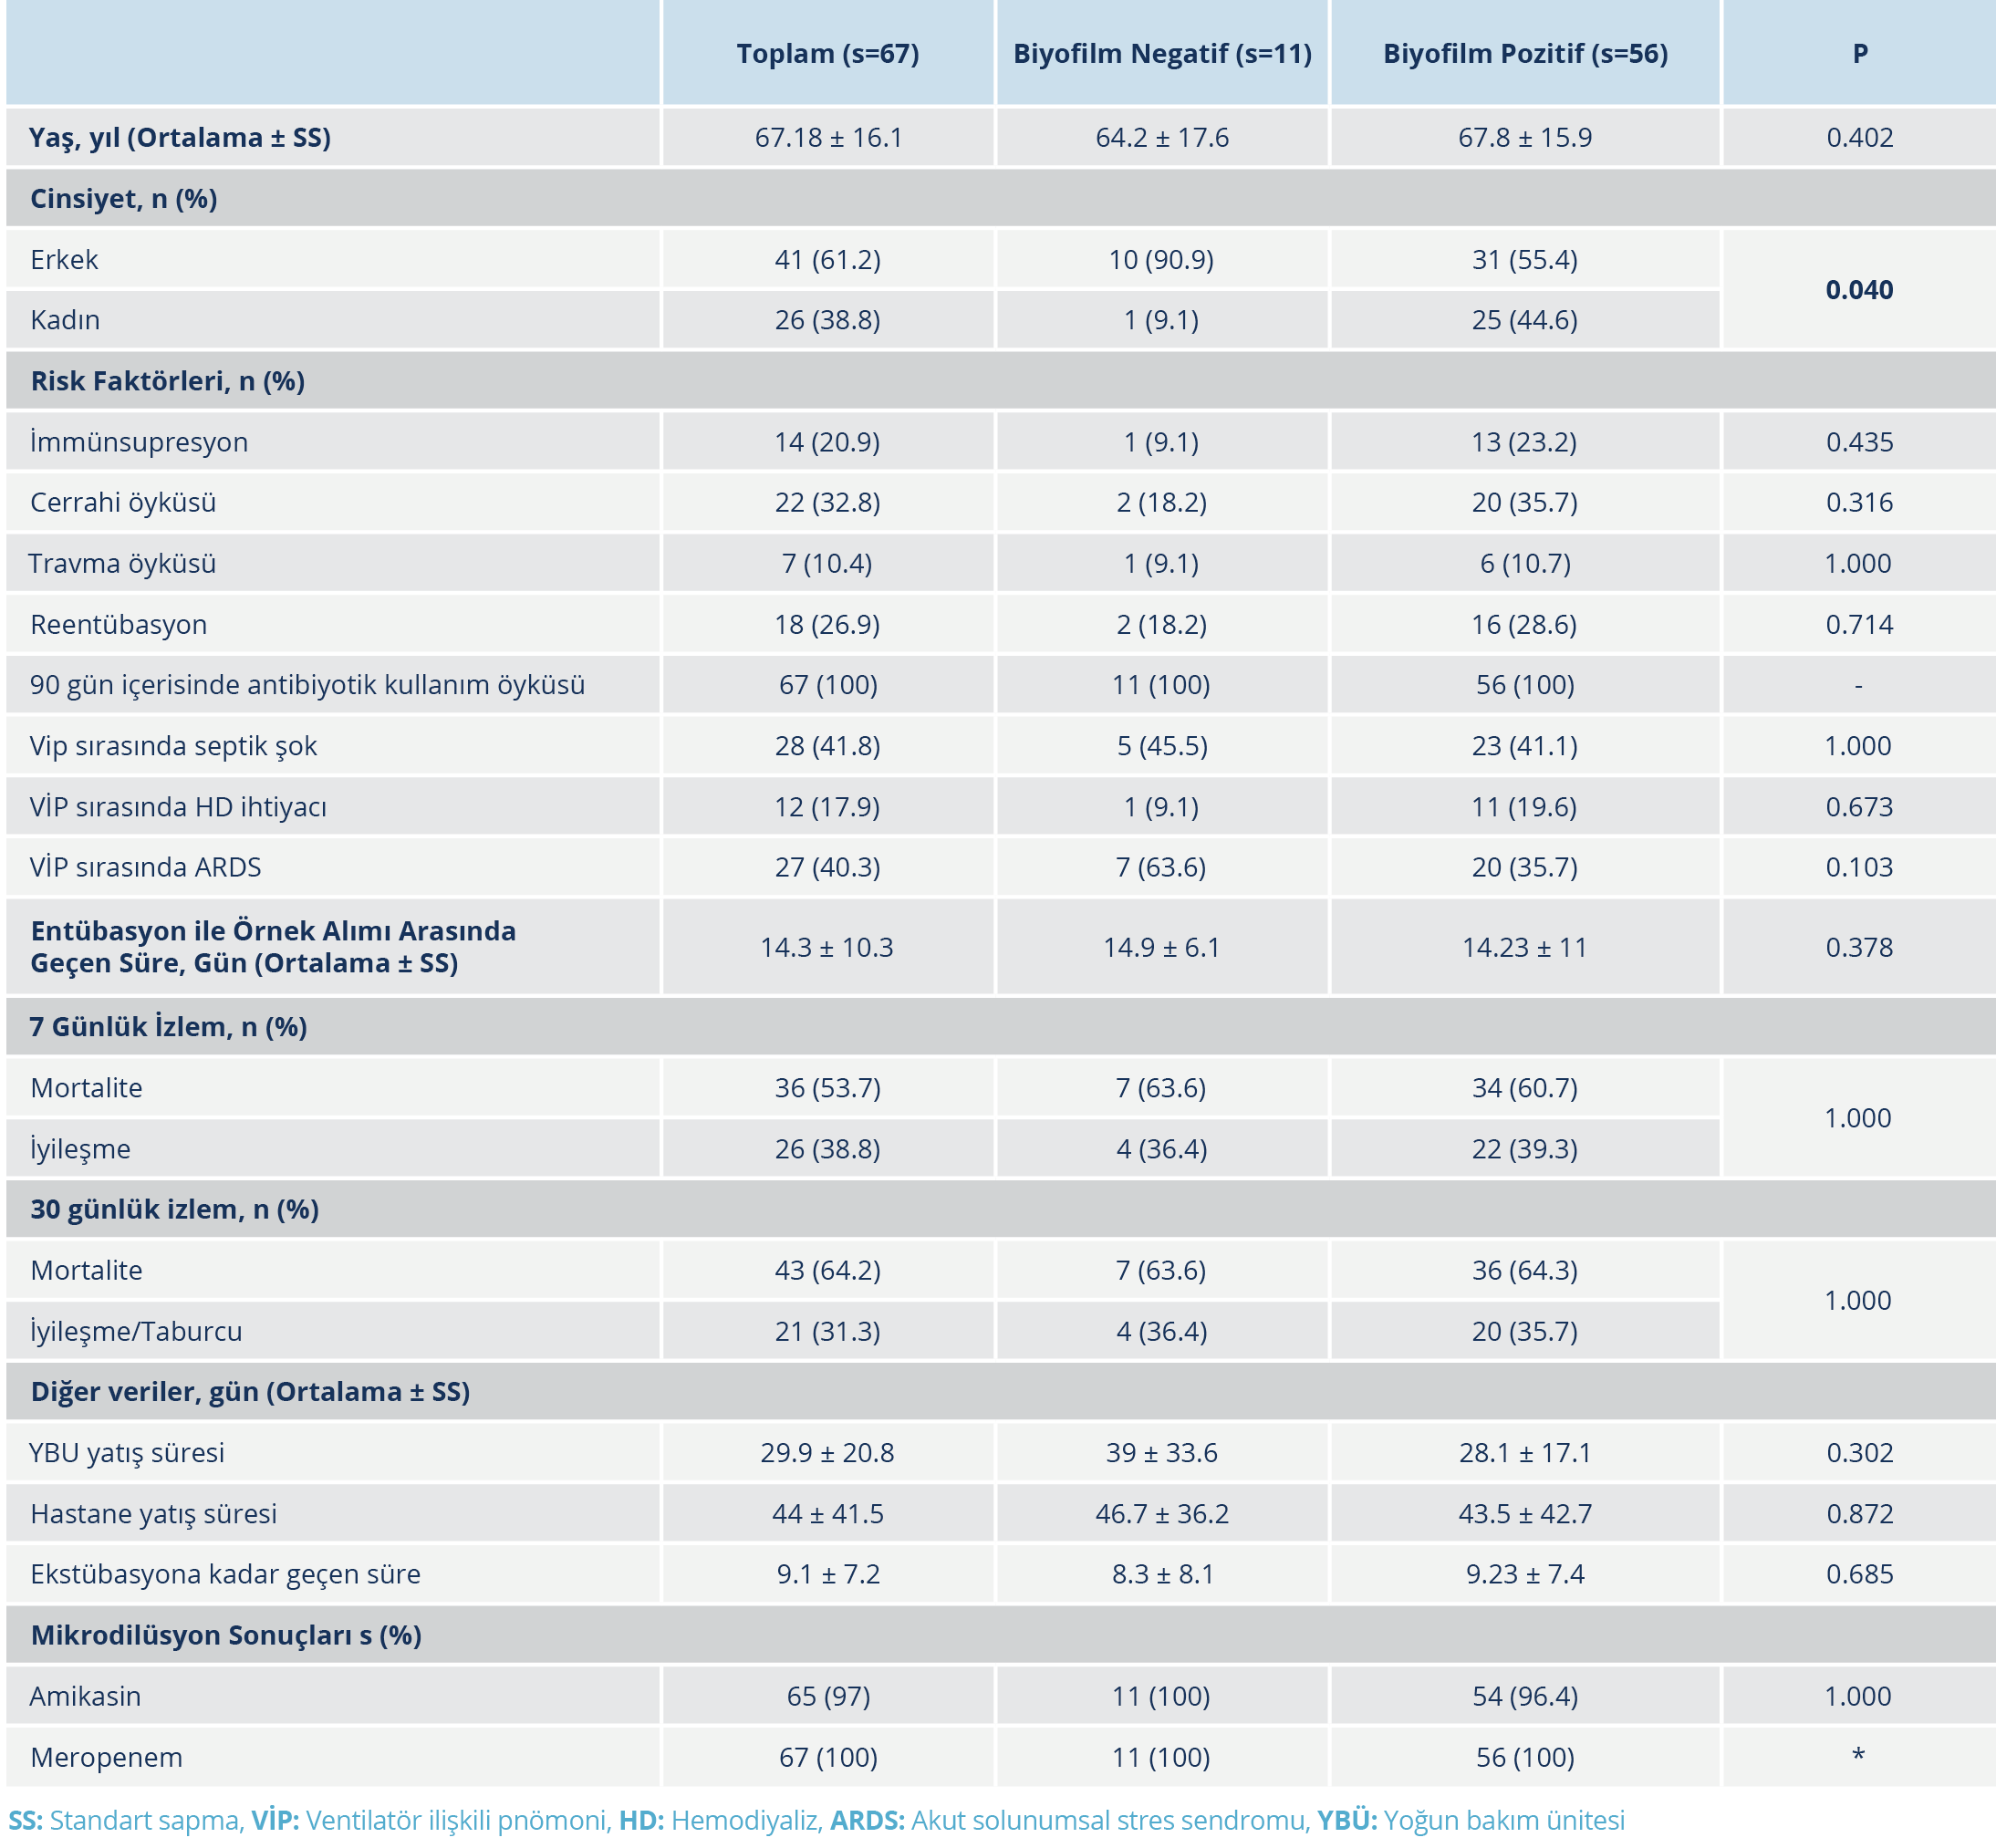Select the 7 Günlük İzlem section heading

click(168, 1027)
